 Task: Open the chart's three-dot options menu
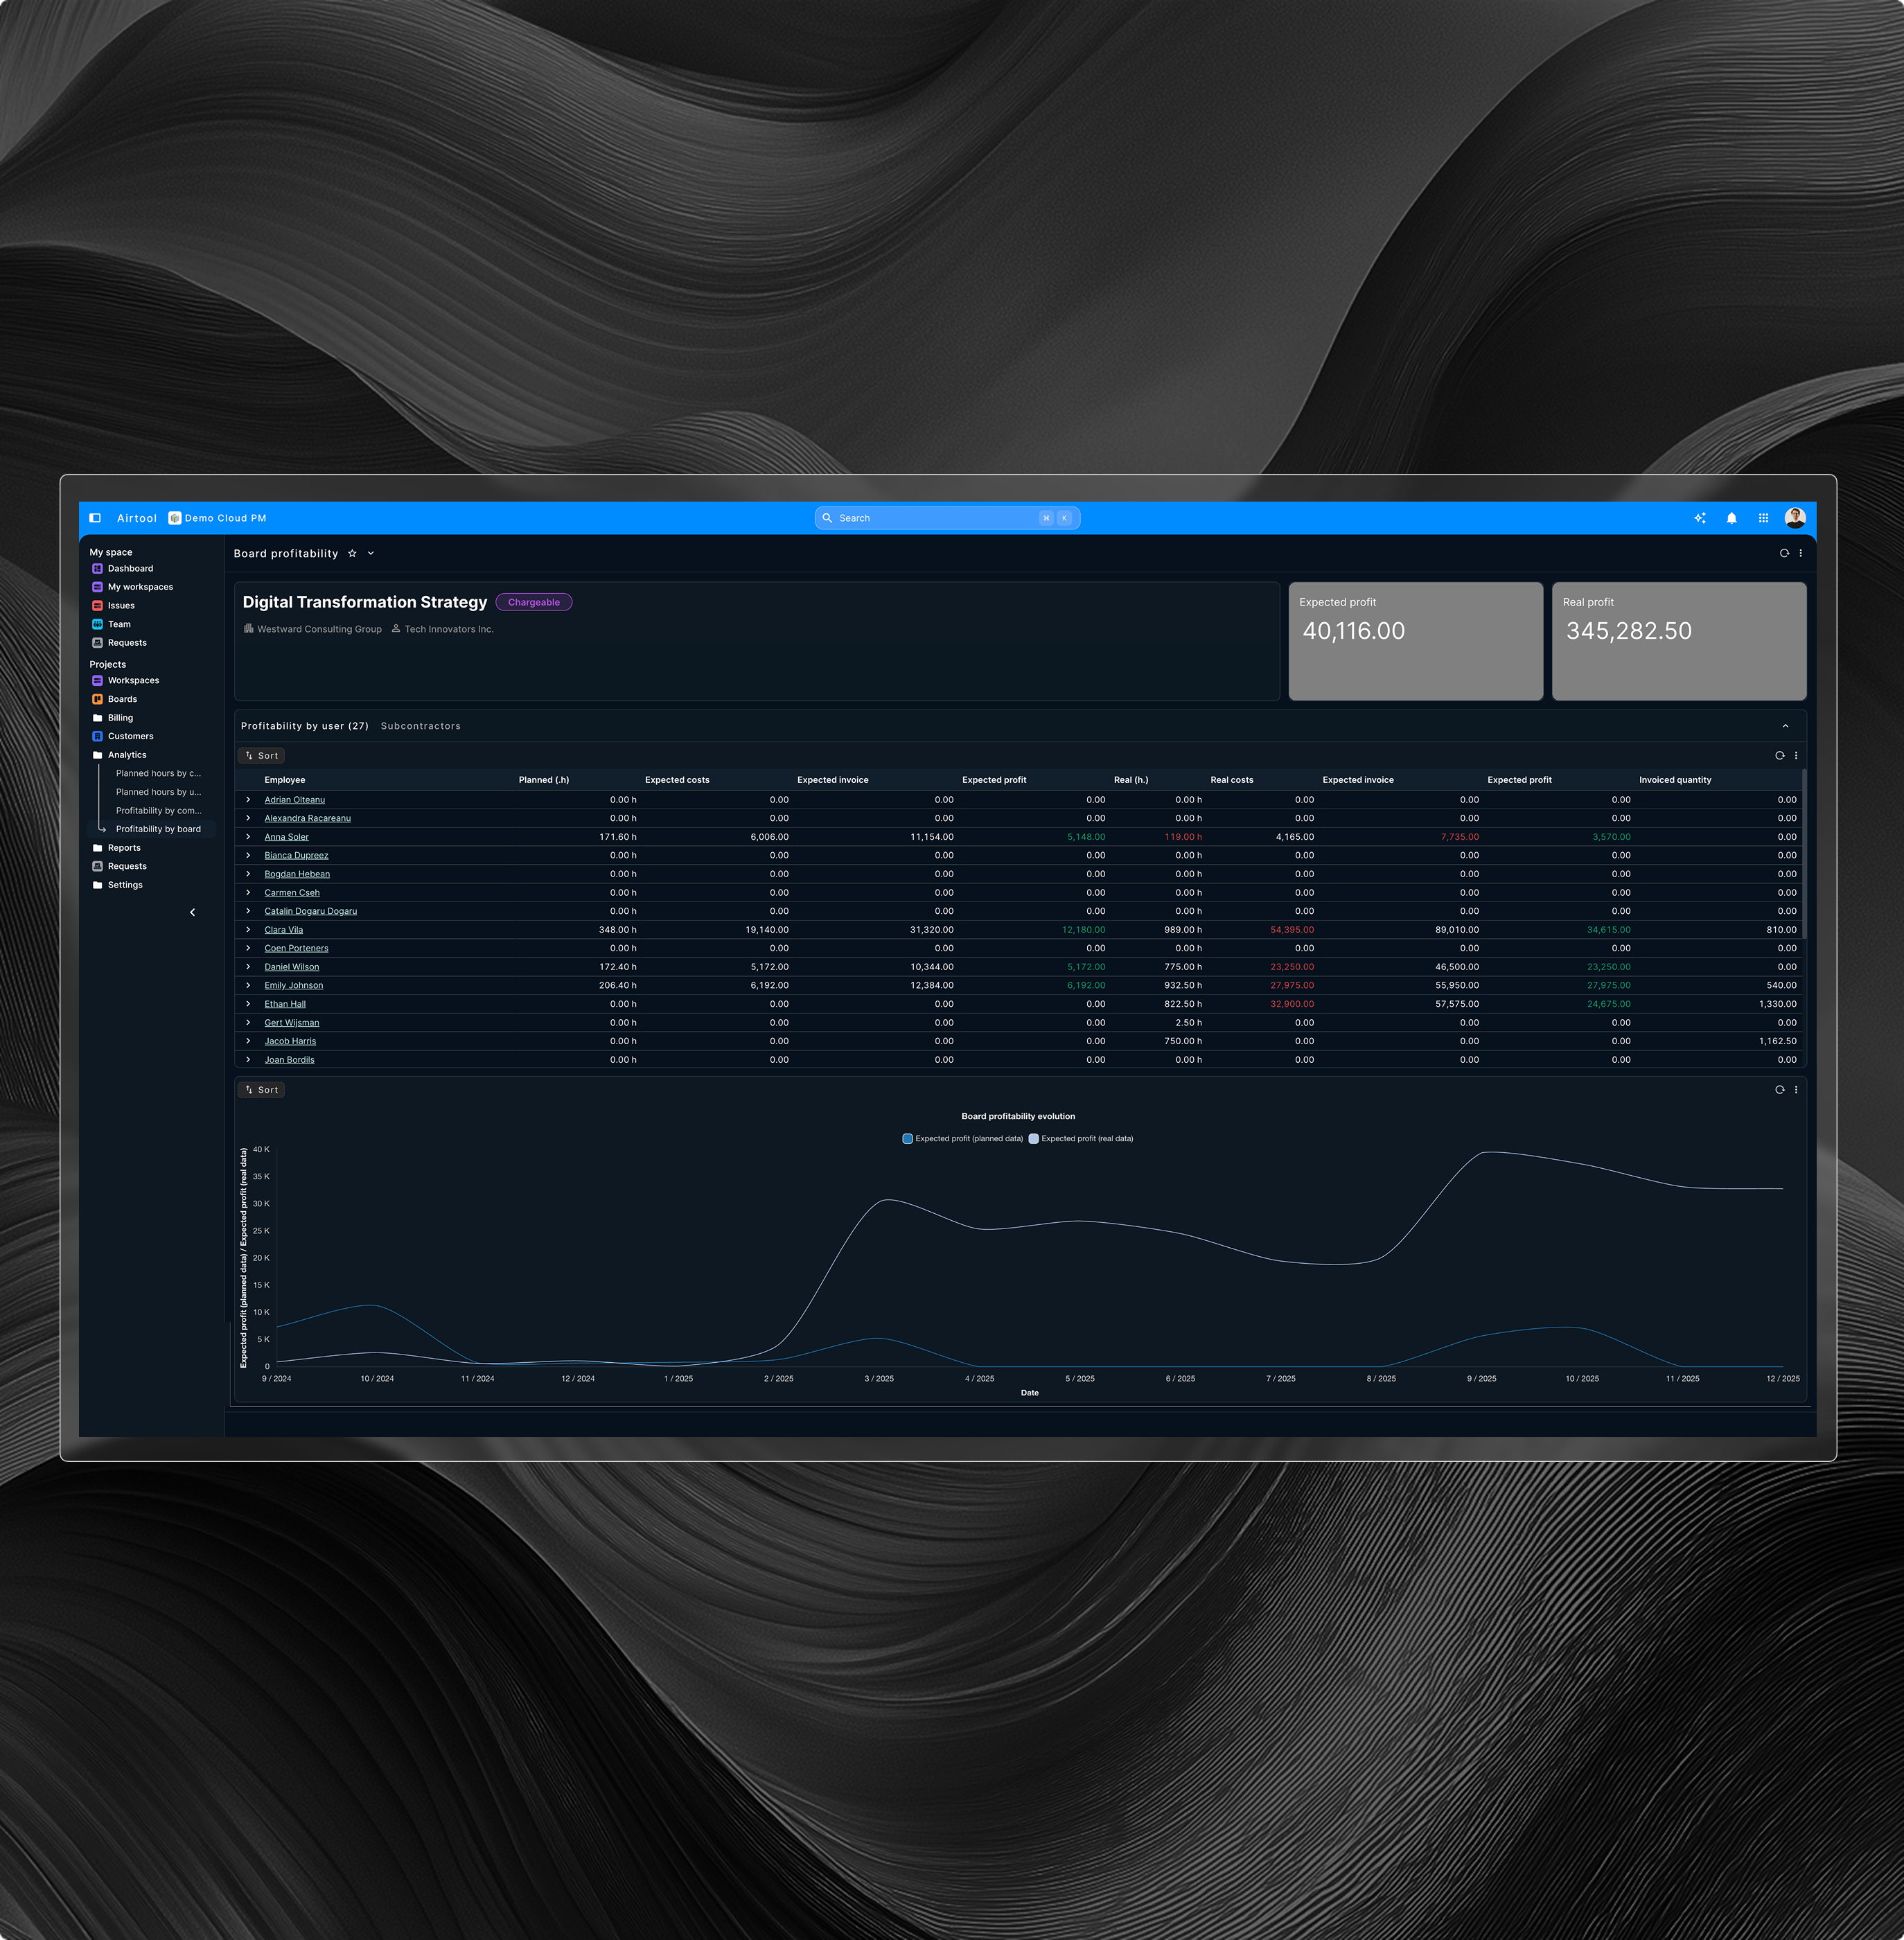1796,1089
